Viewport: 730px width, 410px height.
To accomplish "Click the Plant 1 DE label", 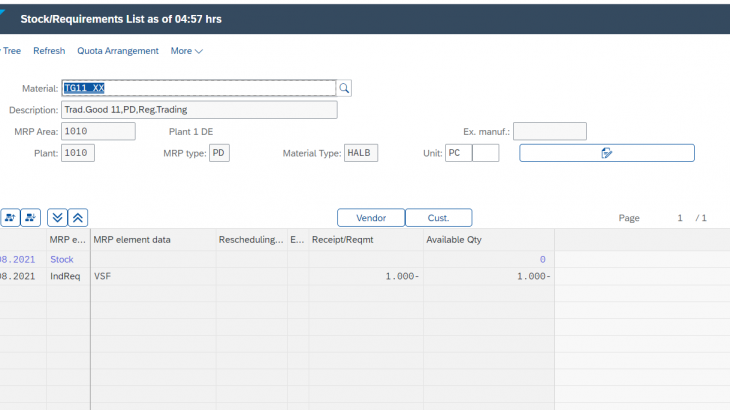I will coord(191,132).
